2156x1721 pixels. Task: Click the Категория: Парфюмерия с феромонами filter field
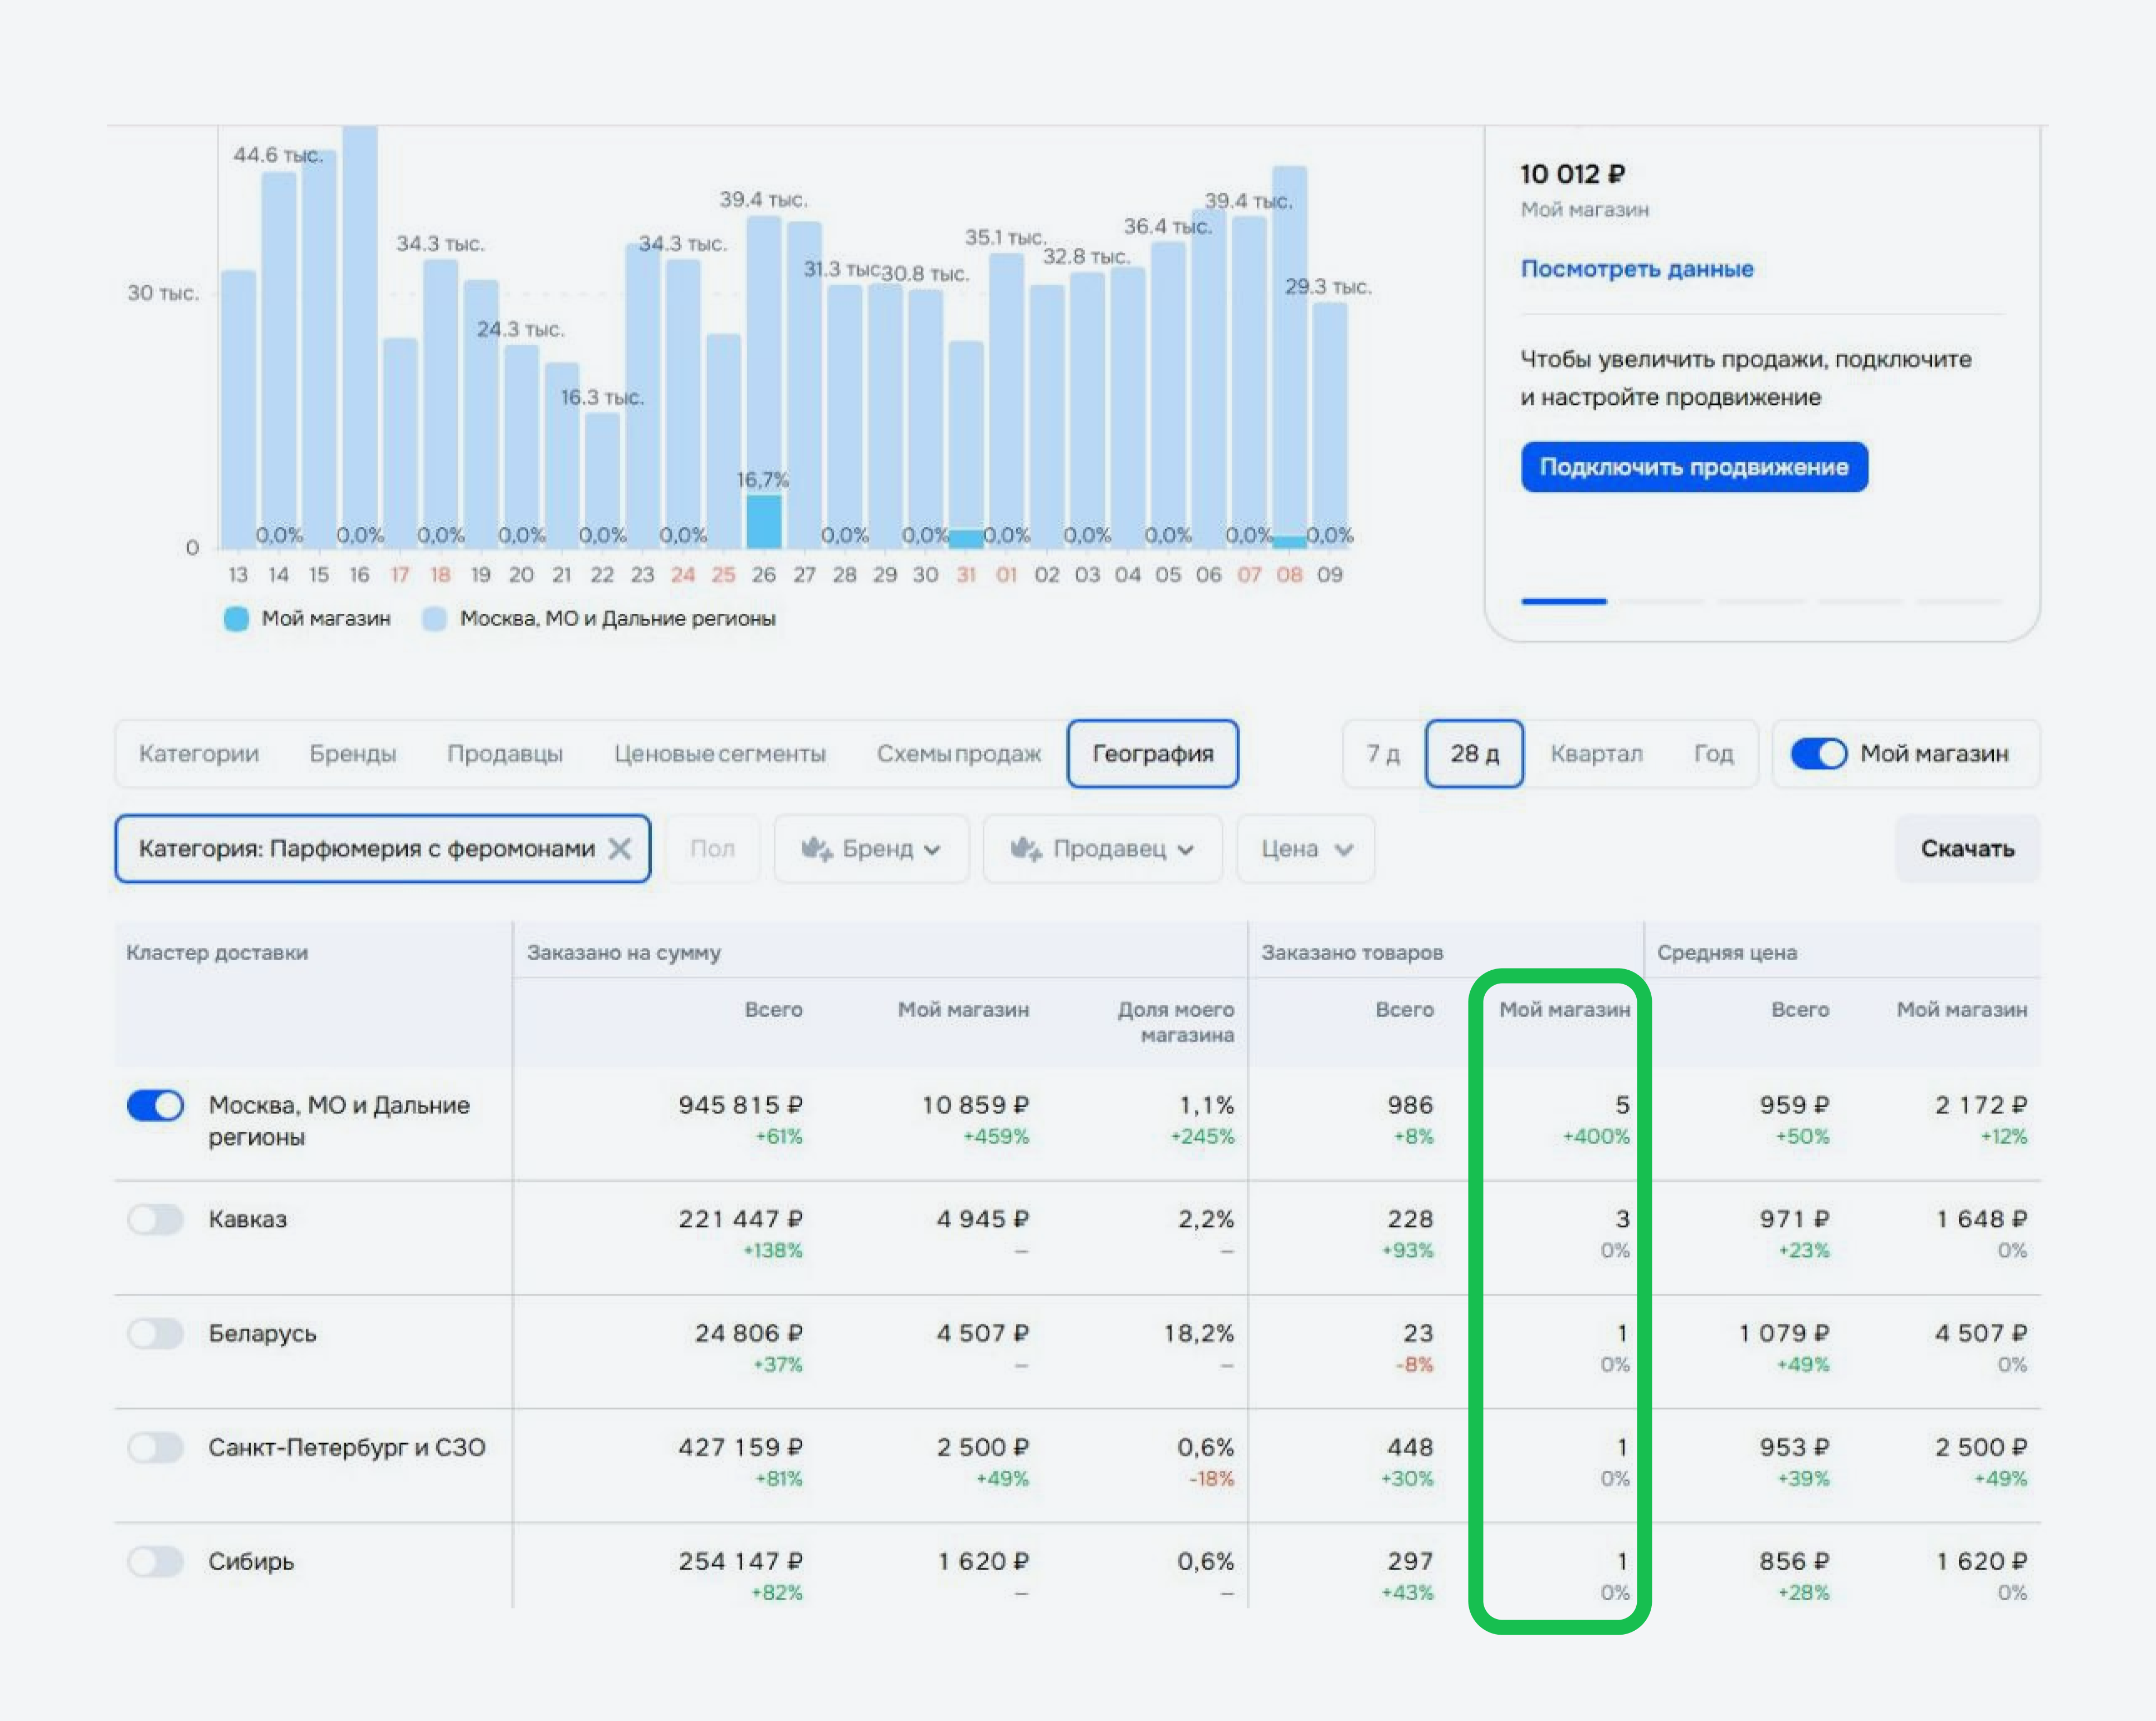pyautogui.click(x=382, y=849)
